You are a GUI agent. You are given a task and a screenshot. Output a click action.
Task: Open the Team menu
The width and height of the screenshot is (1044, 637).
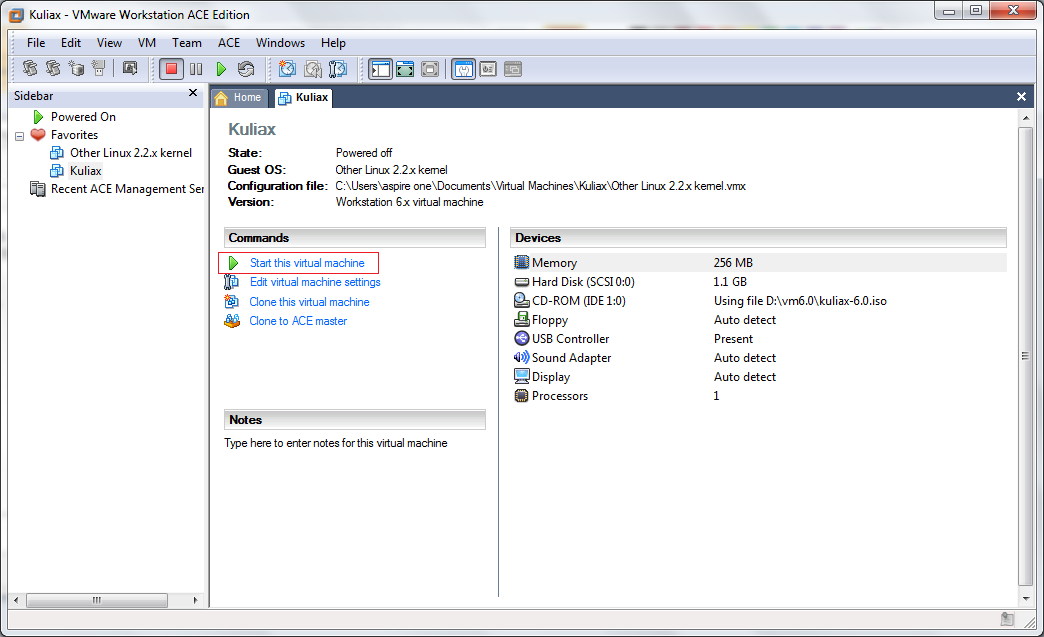tap(186, 43)
